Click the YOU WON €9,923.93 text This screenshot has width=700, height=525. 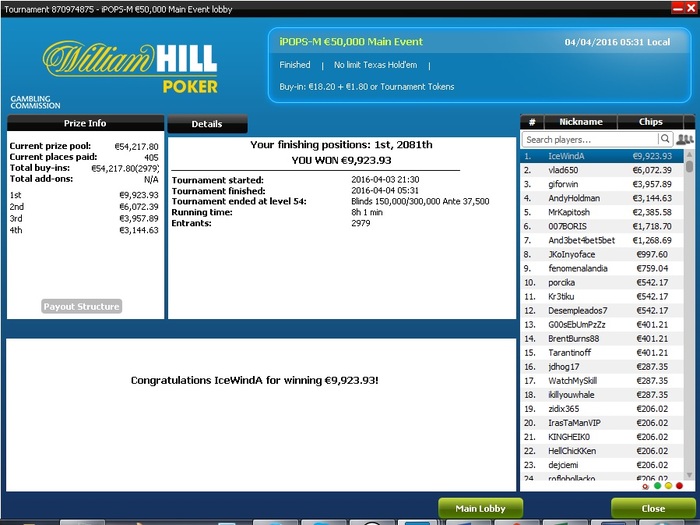coord(342,160)
